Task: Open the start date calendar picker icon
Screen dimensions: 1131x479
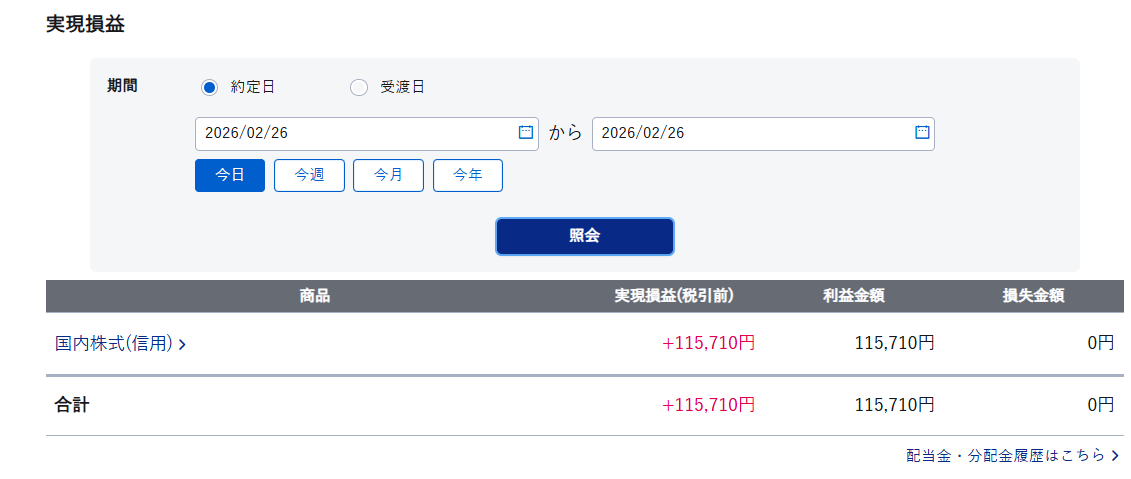Action: pyautogui.click(x=526, y=133)
